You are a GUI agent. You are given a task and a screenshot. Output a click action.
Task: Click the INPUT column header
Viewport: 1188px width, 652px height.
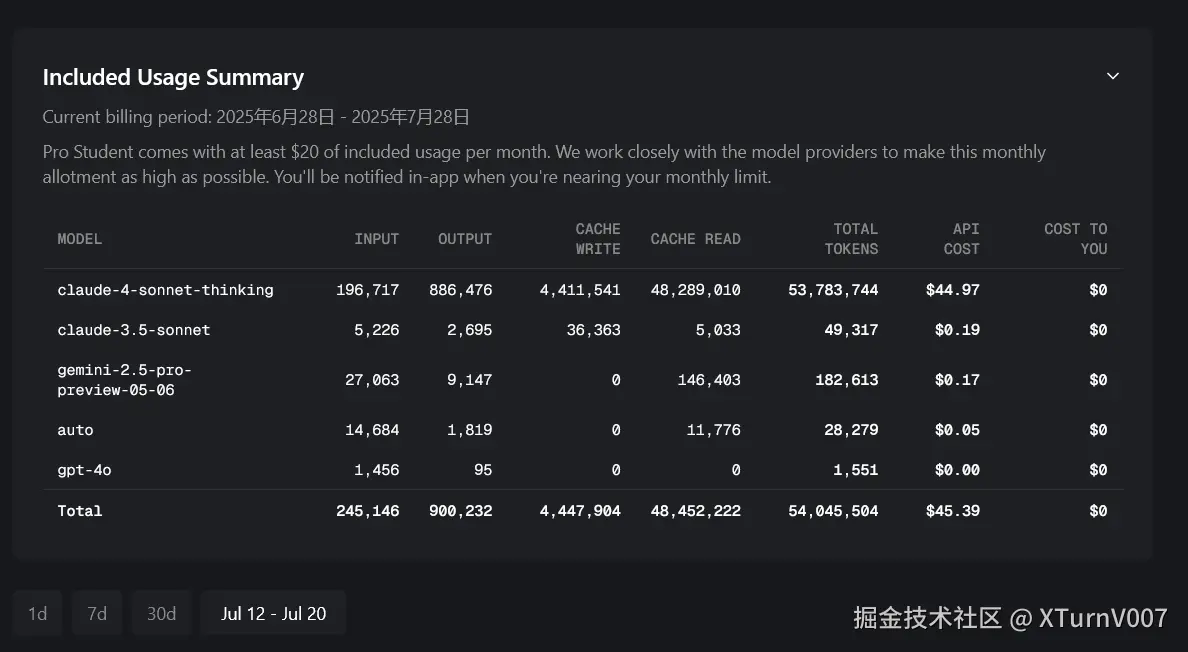[376, 239]
